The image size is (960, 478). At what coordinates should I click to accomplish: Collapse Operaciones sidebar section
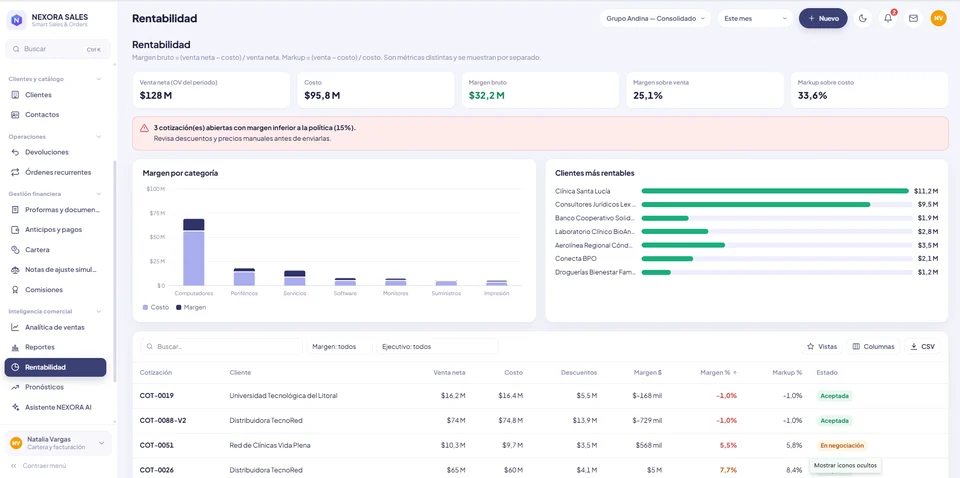(99, 136)
